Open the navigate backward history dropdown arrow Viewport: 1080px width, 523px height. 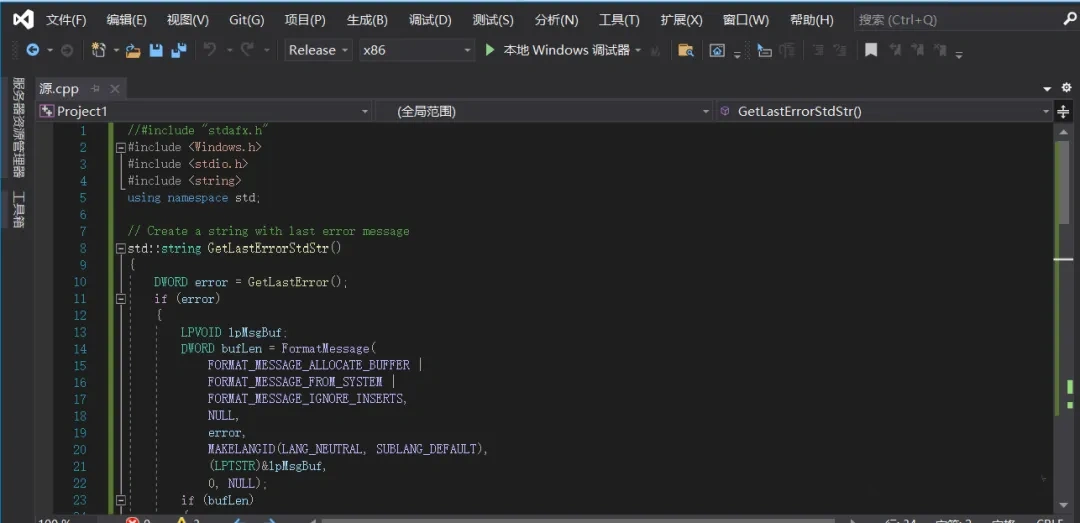[x=50, y=50]
